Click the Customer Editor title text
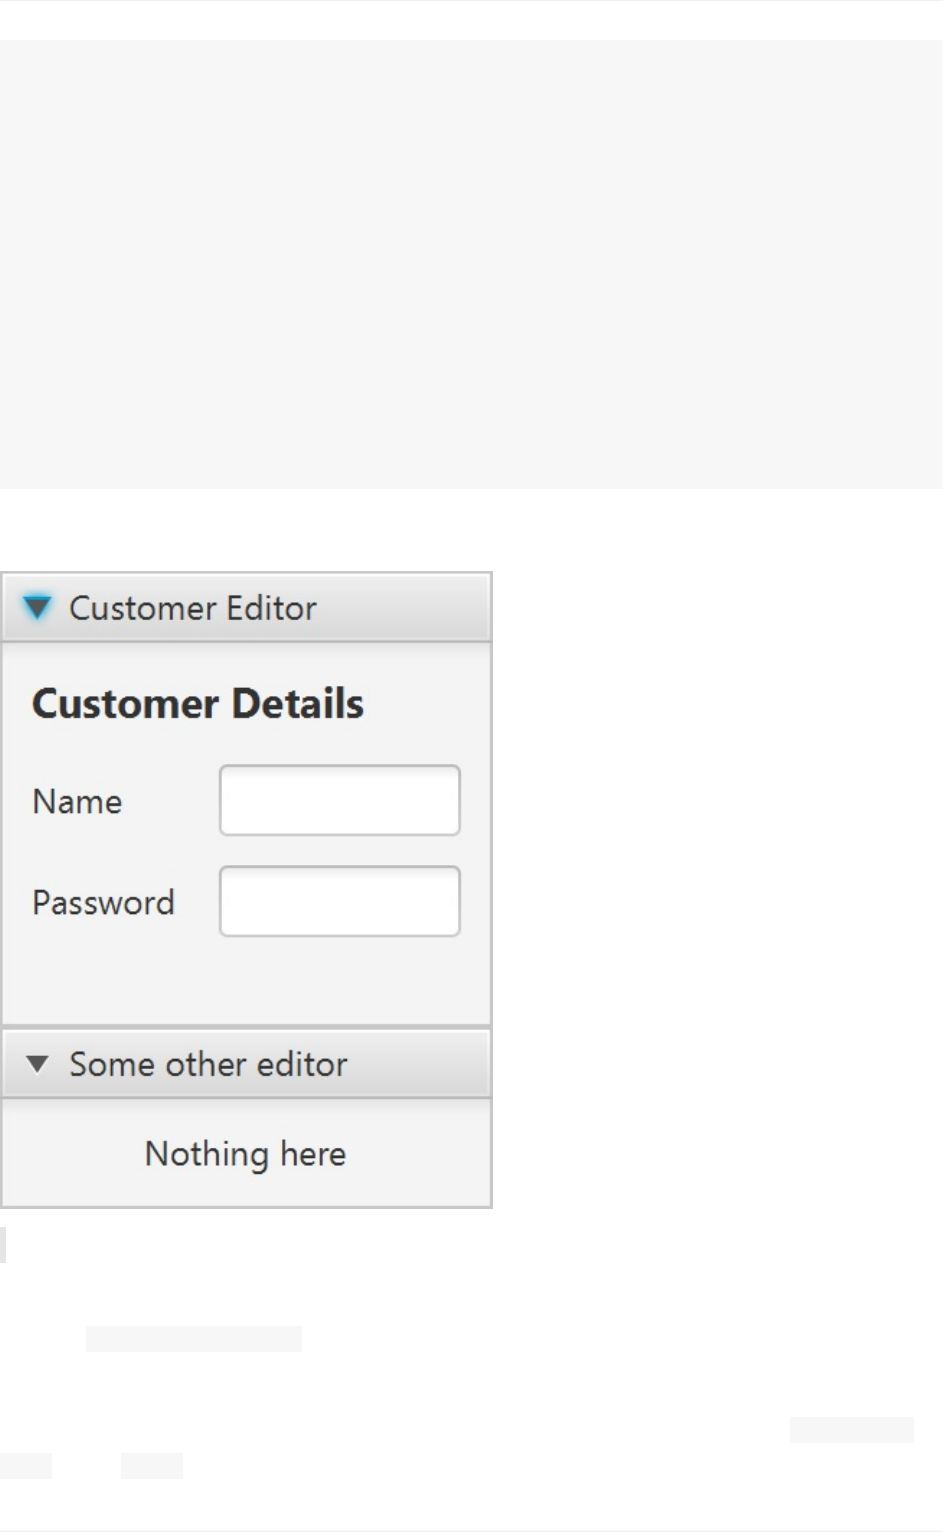Image resolution: width=943 pixels, height=1532 pixels. 192,608
